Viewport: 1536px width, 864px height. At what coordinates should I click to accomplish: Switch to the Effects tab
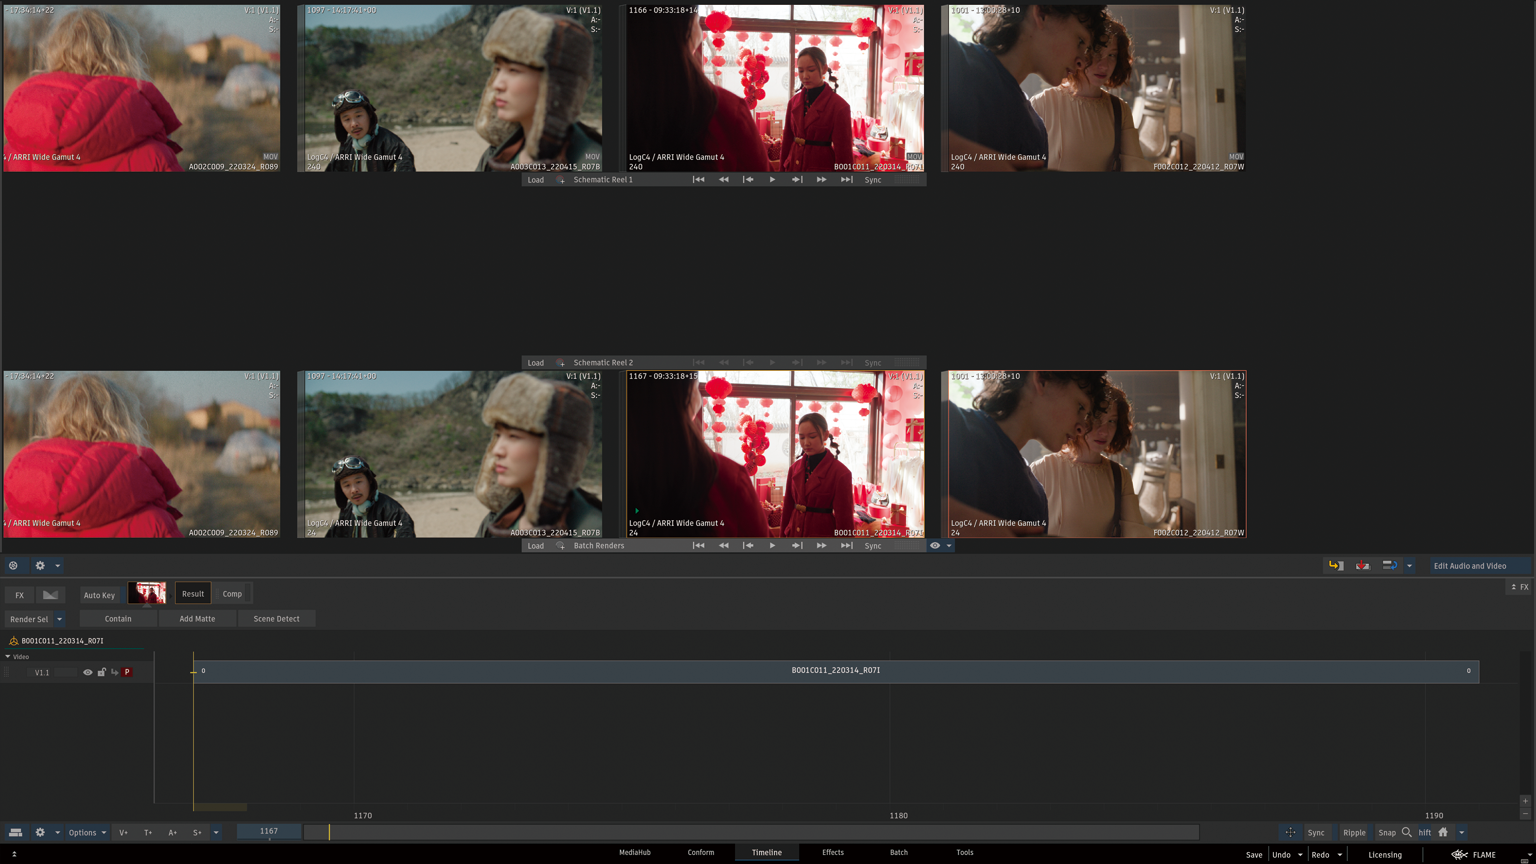click(832, 852)
